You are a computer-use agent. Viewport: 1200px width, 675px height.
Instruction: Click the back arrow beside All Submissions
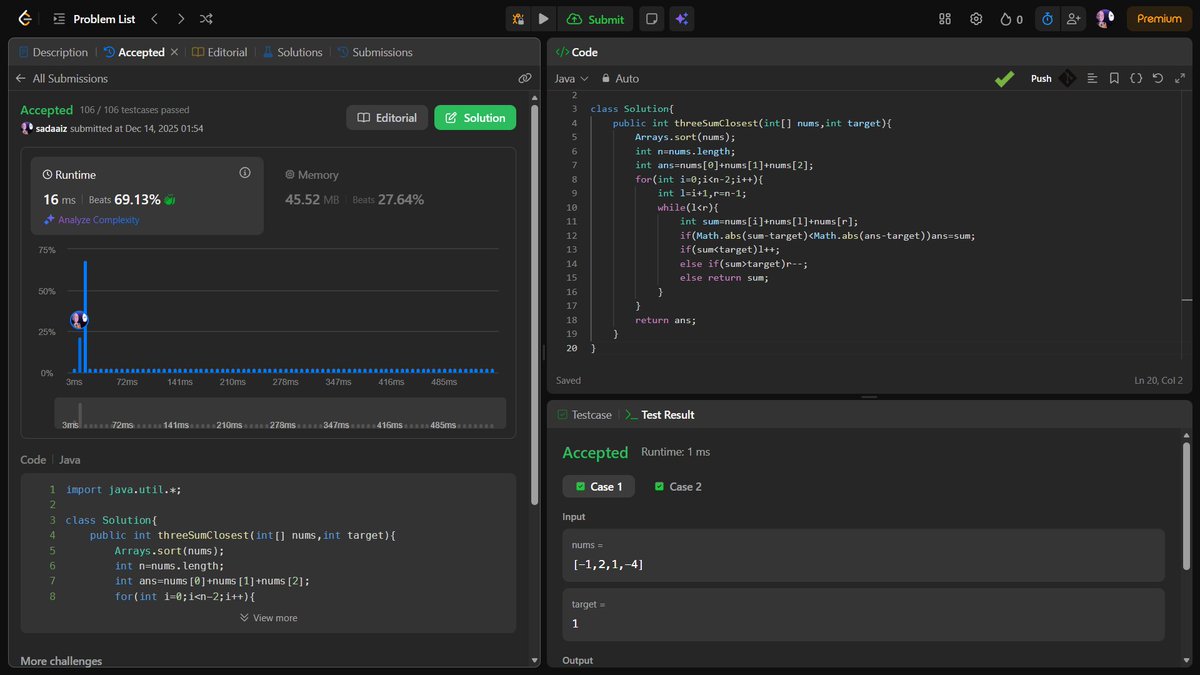[20, 78]
